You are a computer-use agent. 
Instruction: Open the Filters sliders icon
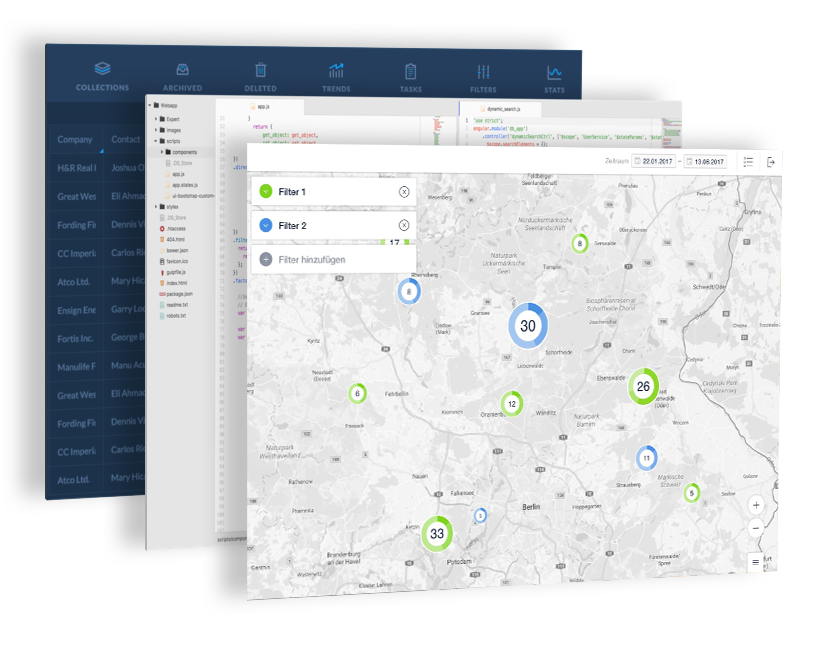pos(483,76)
